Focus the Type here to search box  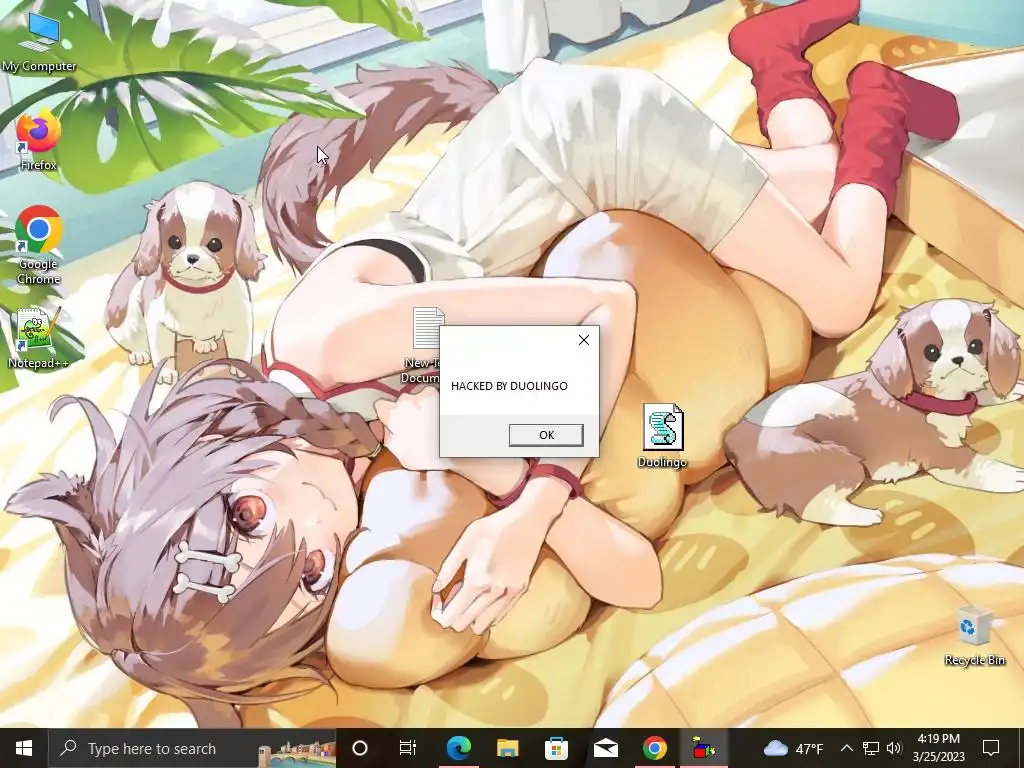192,748
